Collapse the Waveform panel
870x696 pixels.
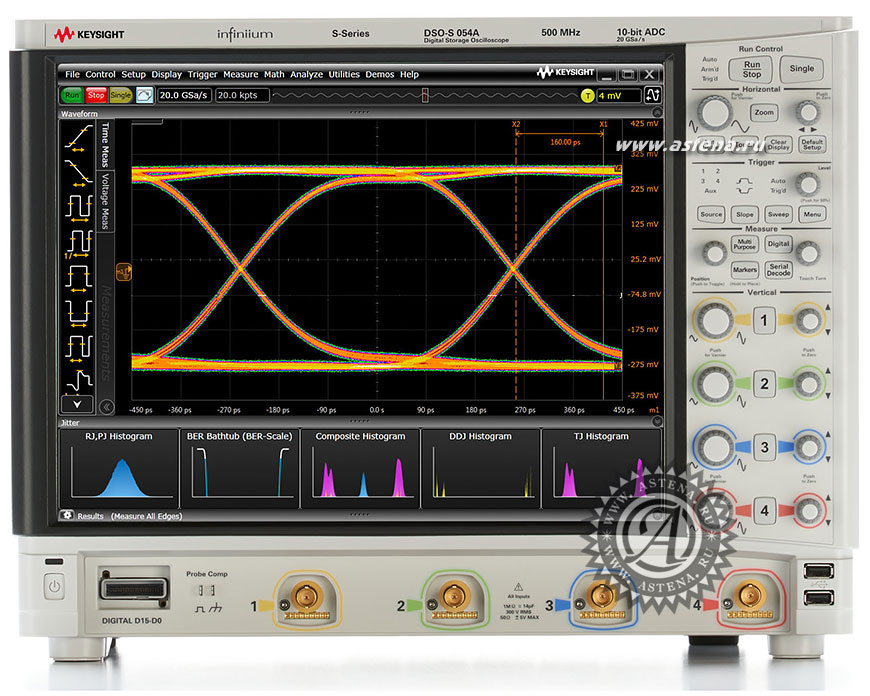click(656, 113)
